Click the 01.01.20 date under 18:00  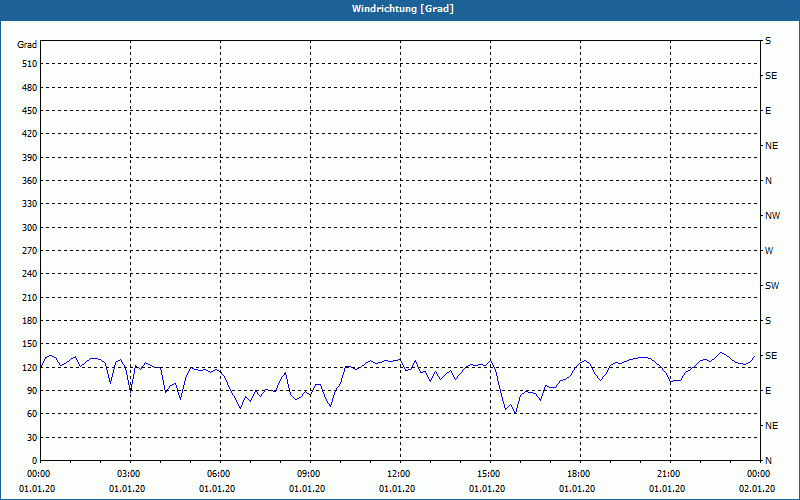coord(577,489)
